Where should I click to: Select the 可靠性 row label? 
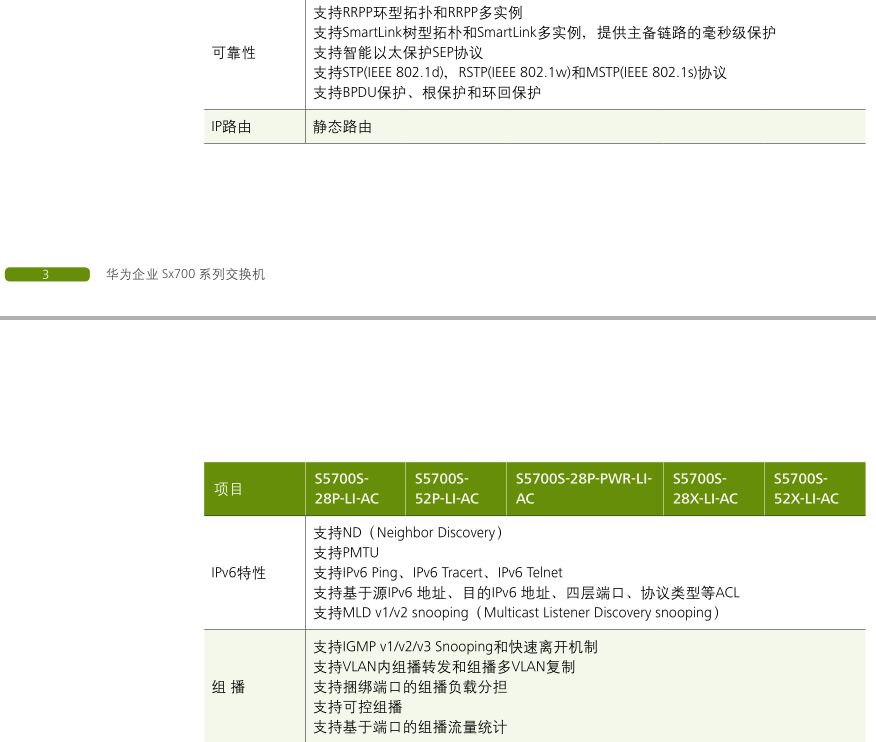234,53
